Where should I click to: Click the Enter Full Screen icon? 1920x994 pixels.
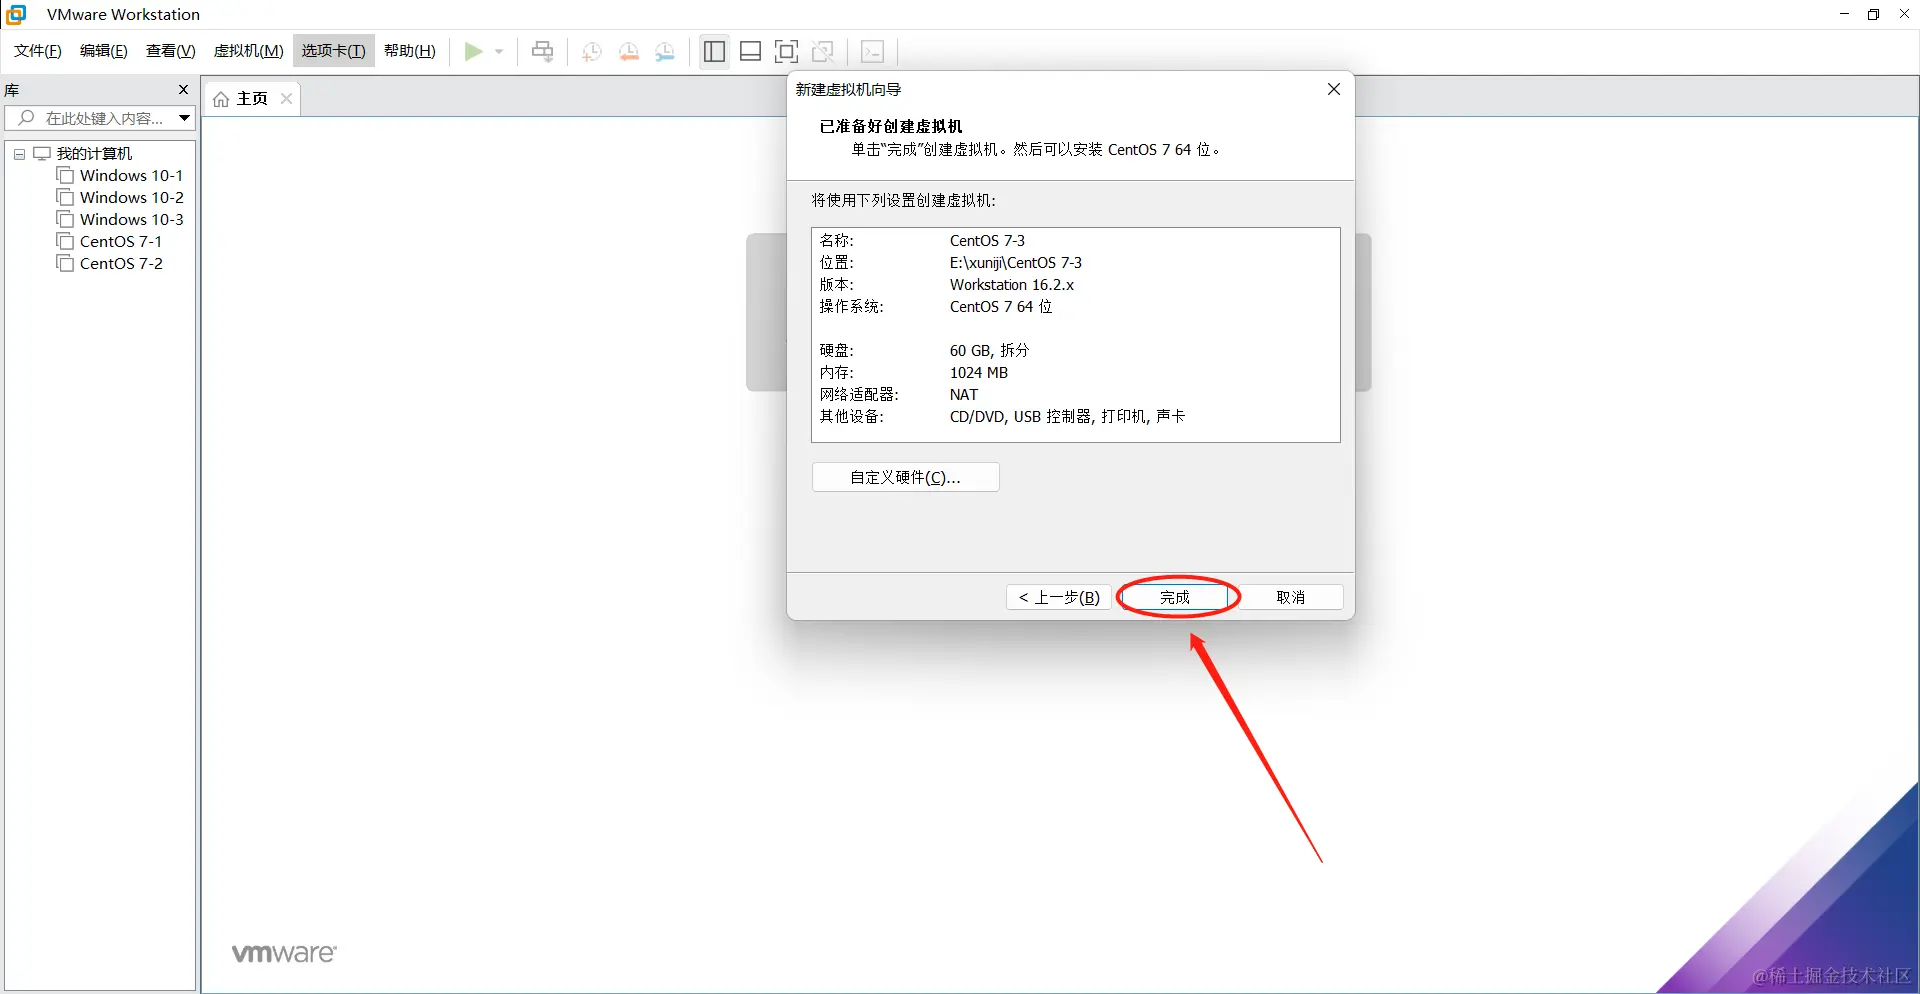point(787,51)
